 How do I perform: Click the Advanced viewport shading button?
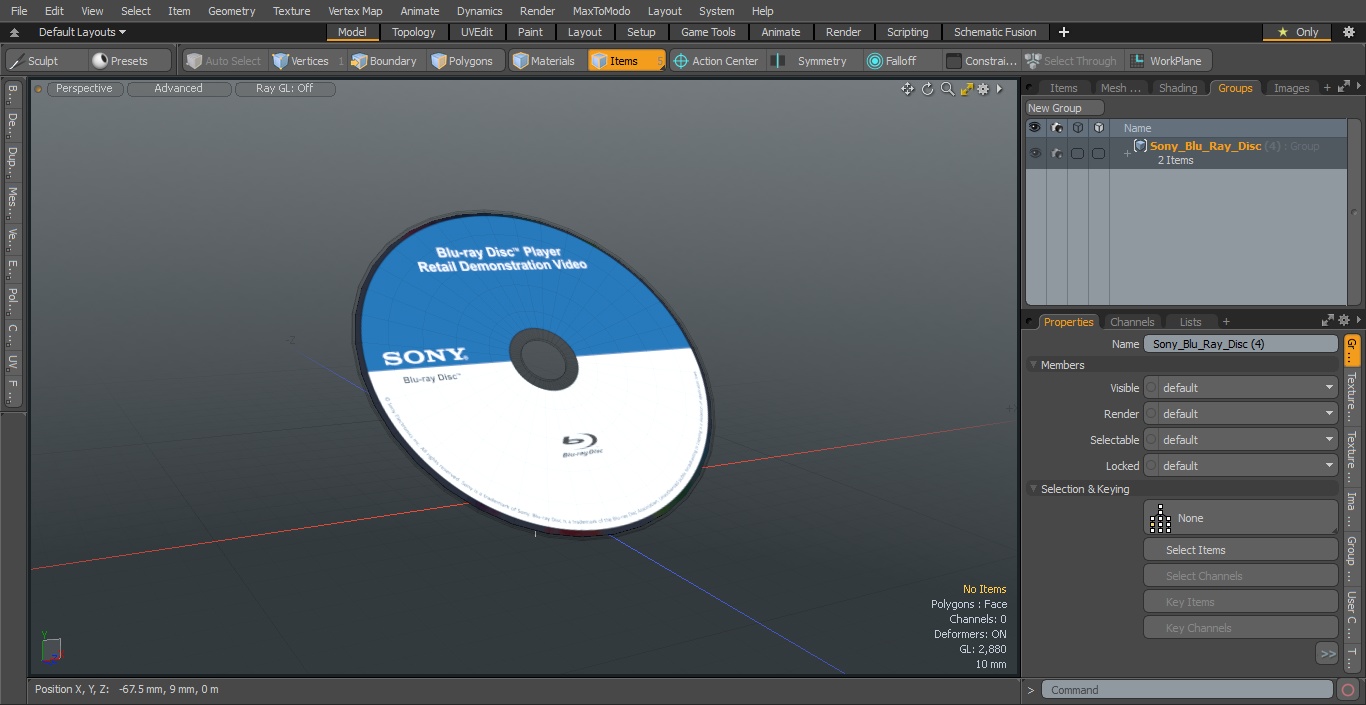179,89
